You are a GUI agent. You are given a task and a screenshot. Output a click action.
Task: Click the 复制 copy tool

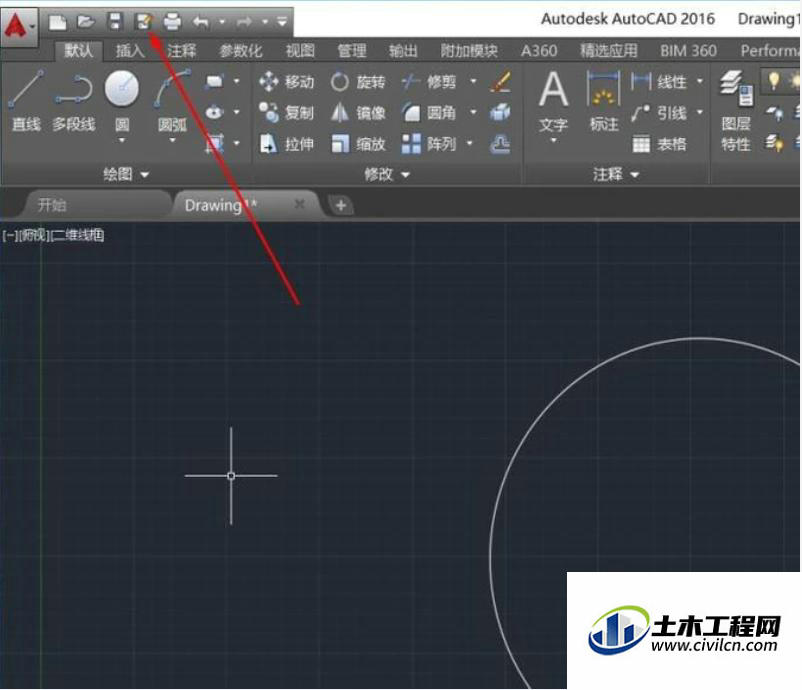286,113
